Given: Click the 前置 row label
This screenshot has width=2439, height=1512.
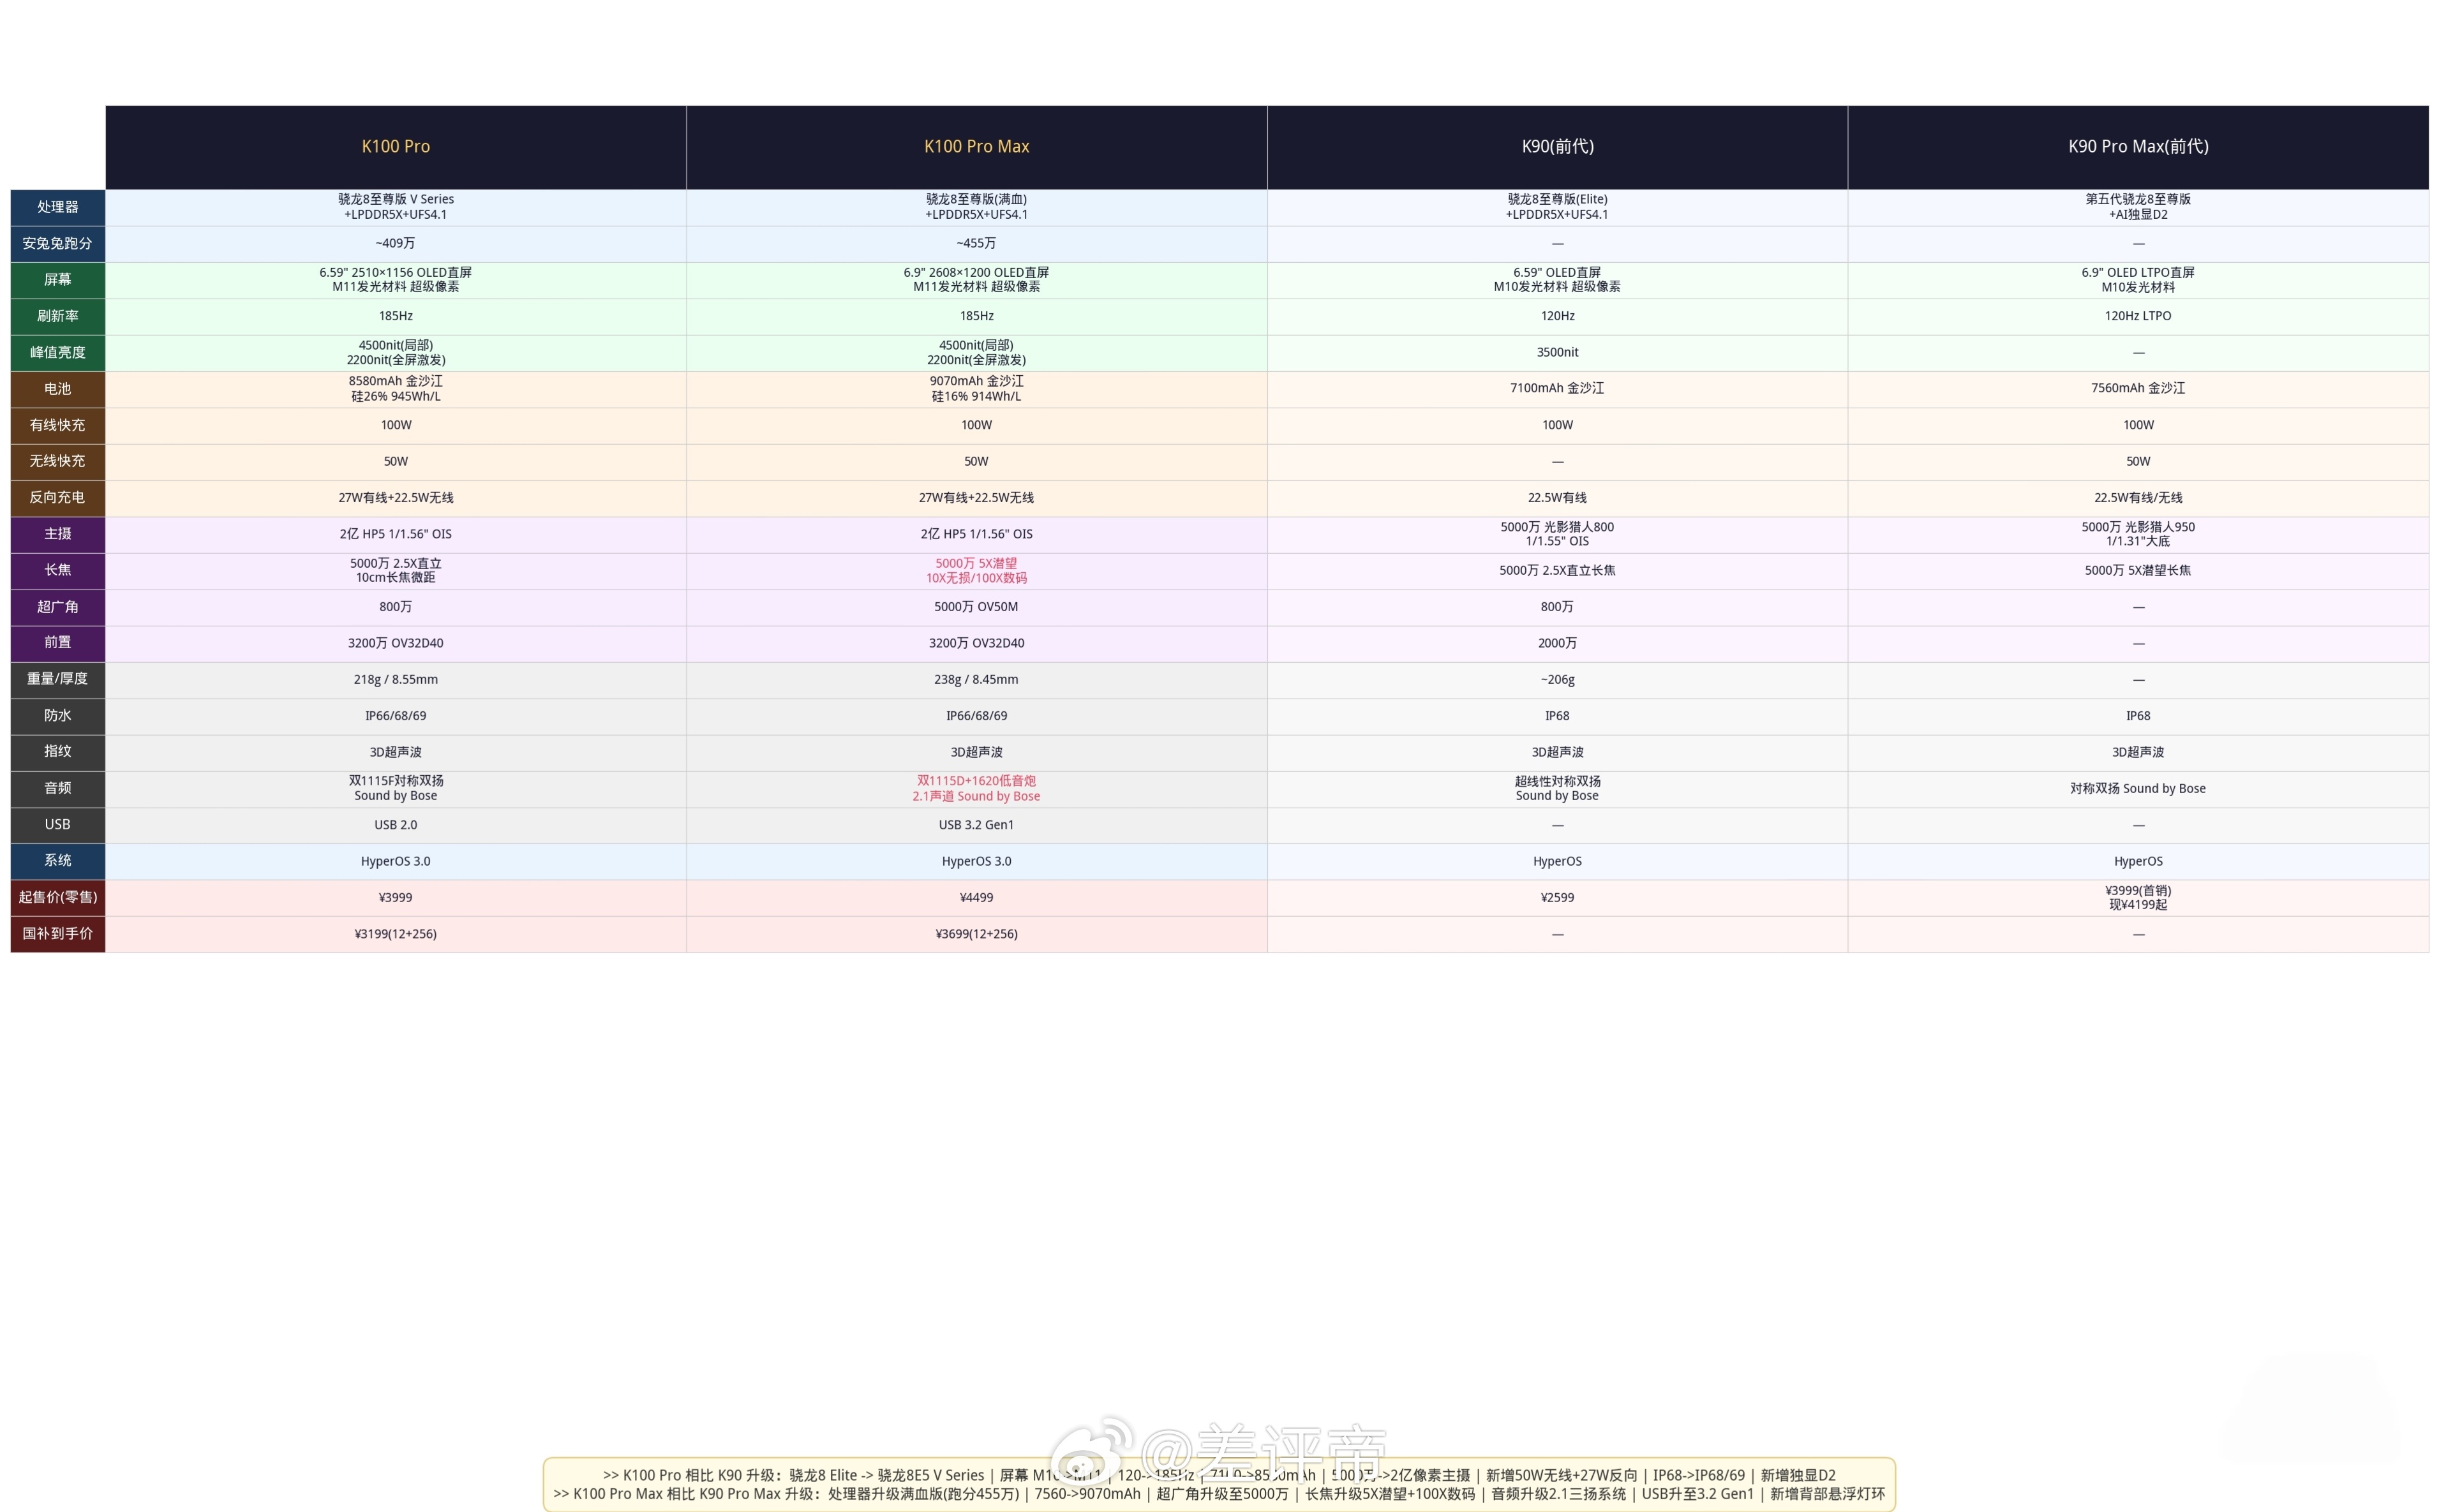Looking at the screenshot, I should click(x=58, y=643).
